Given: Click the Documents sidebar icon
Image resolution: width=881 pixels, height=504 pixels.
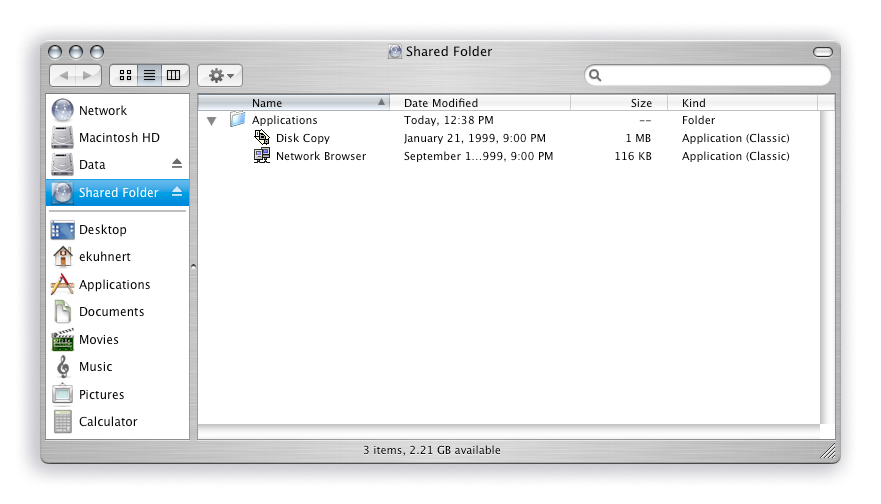Looking at the screenshot, I should [x=62, y=311].
